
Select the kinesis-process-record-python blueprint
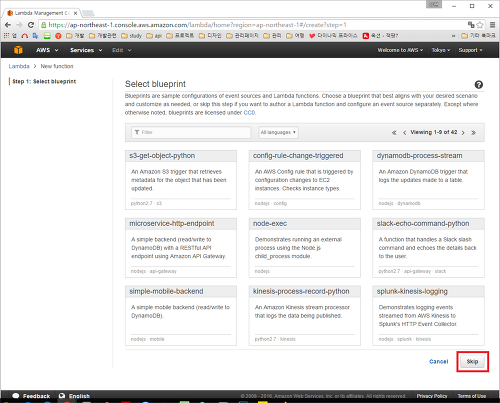305,315
